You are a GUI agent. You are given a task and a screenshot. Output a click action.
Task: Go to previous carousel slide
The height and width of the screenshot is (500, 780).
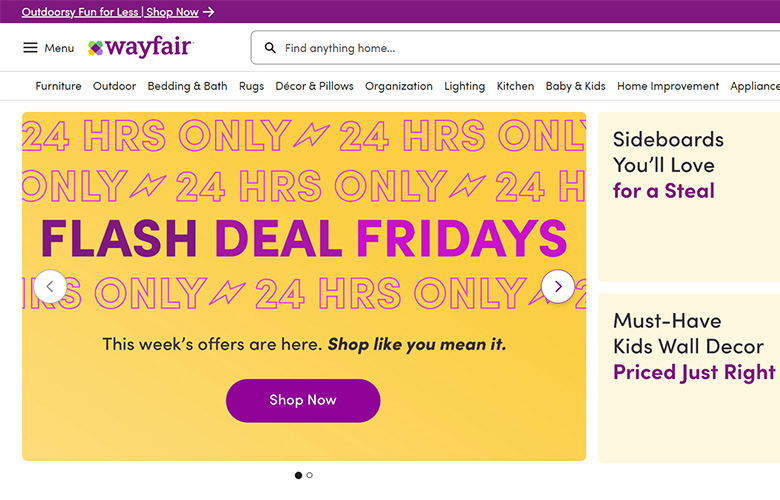tap(50, 287)
